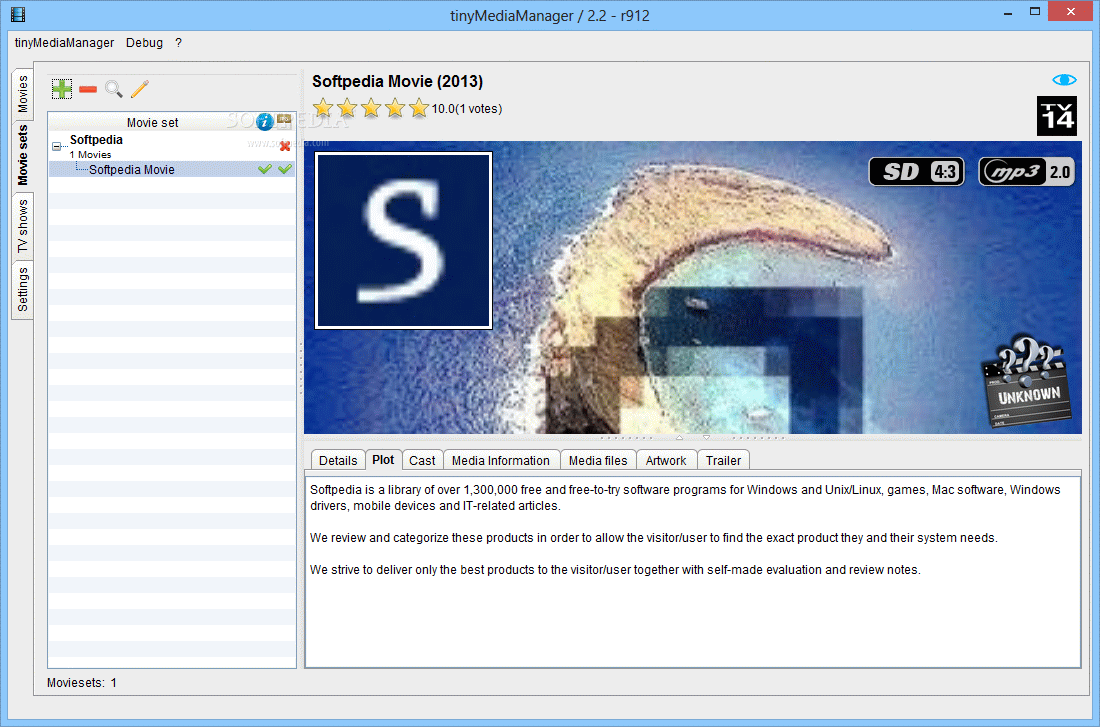Switch to the Movies side tab
1100x727 pixels.
click(x=22, y=93)
